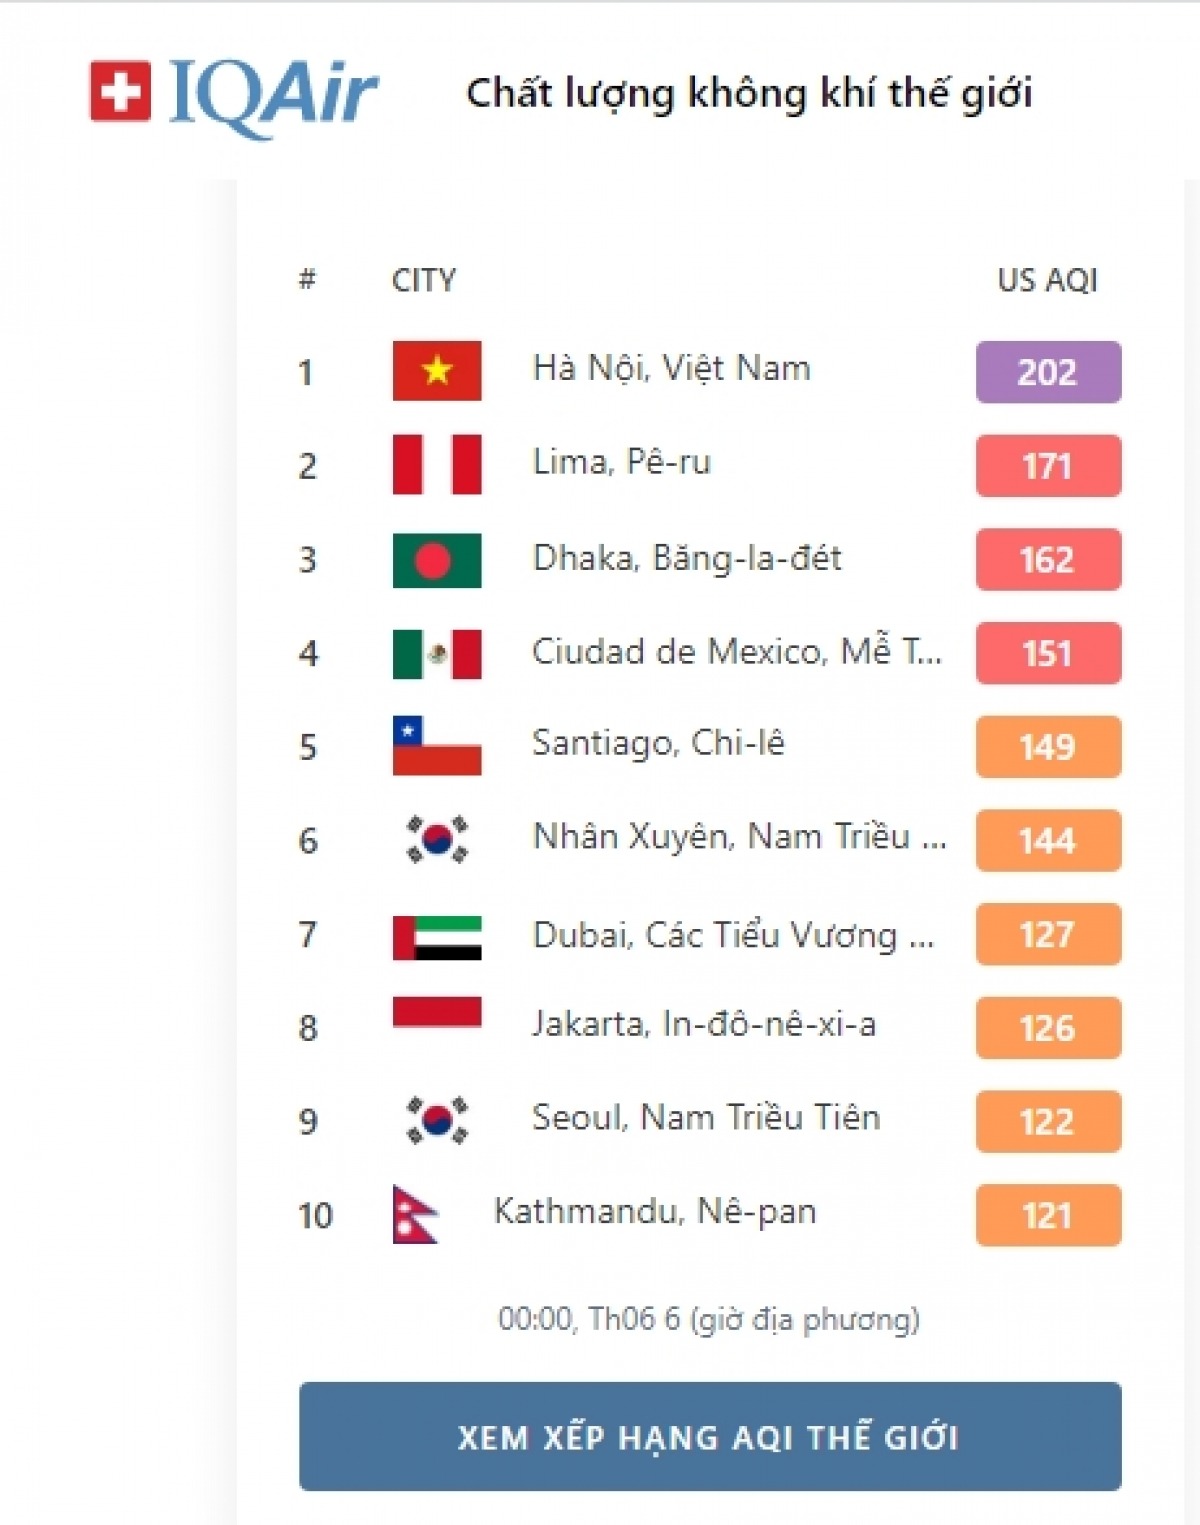The height and width of the screenshot is (1525, 1200).
Task: Select the Bangladesh flag icon
Action: [437, 560]
